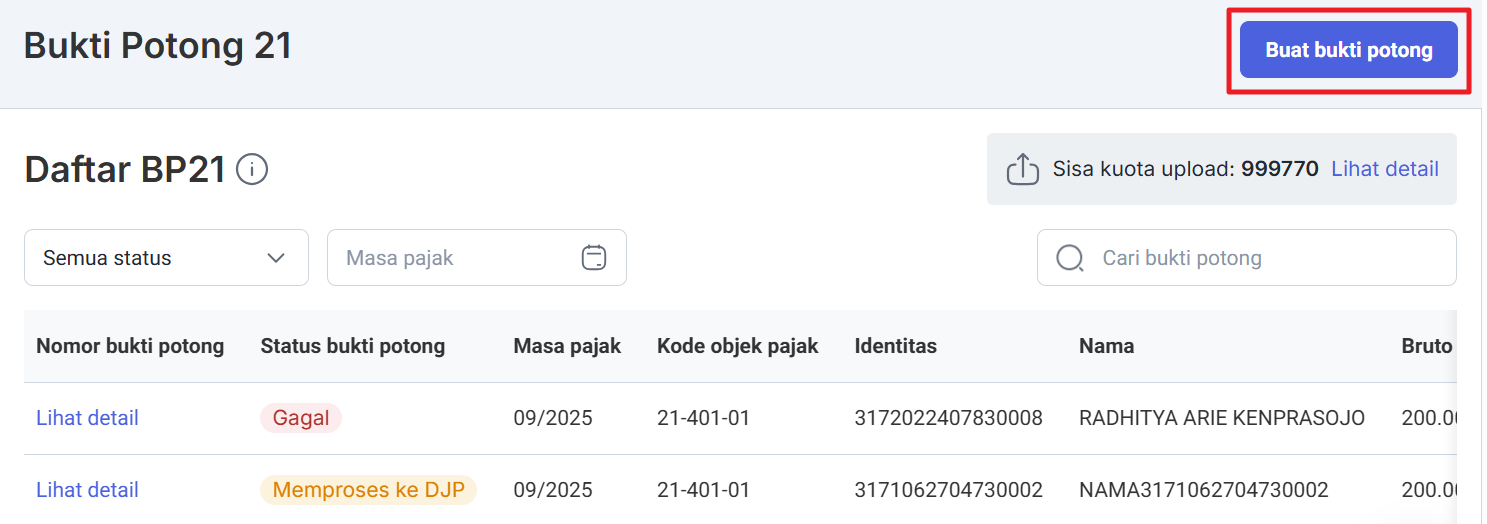Click the info icon beside Daftar BP21

coord(252,170)
